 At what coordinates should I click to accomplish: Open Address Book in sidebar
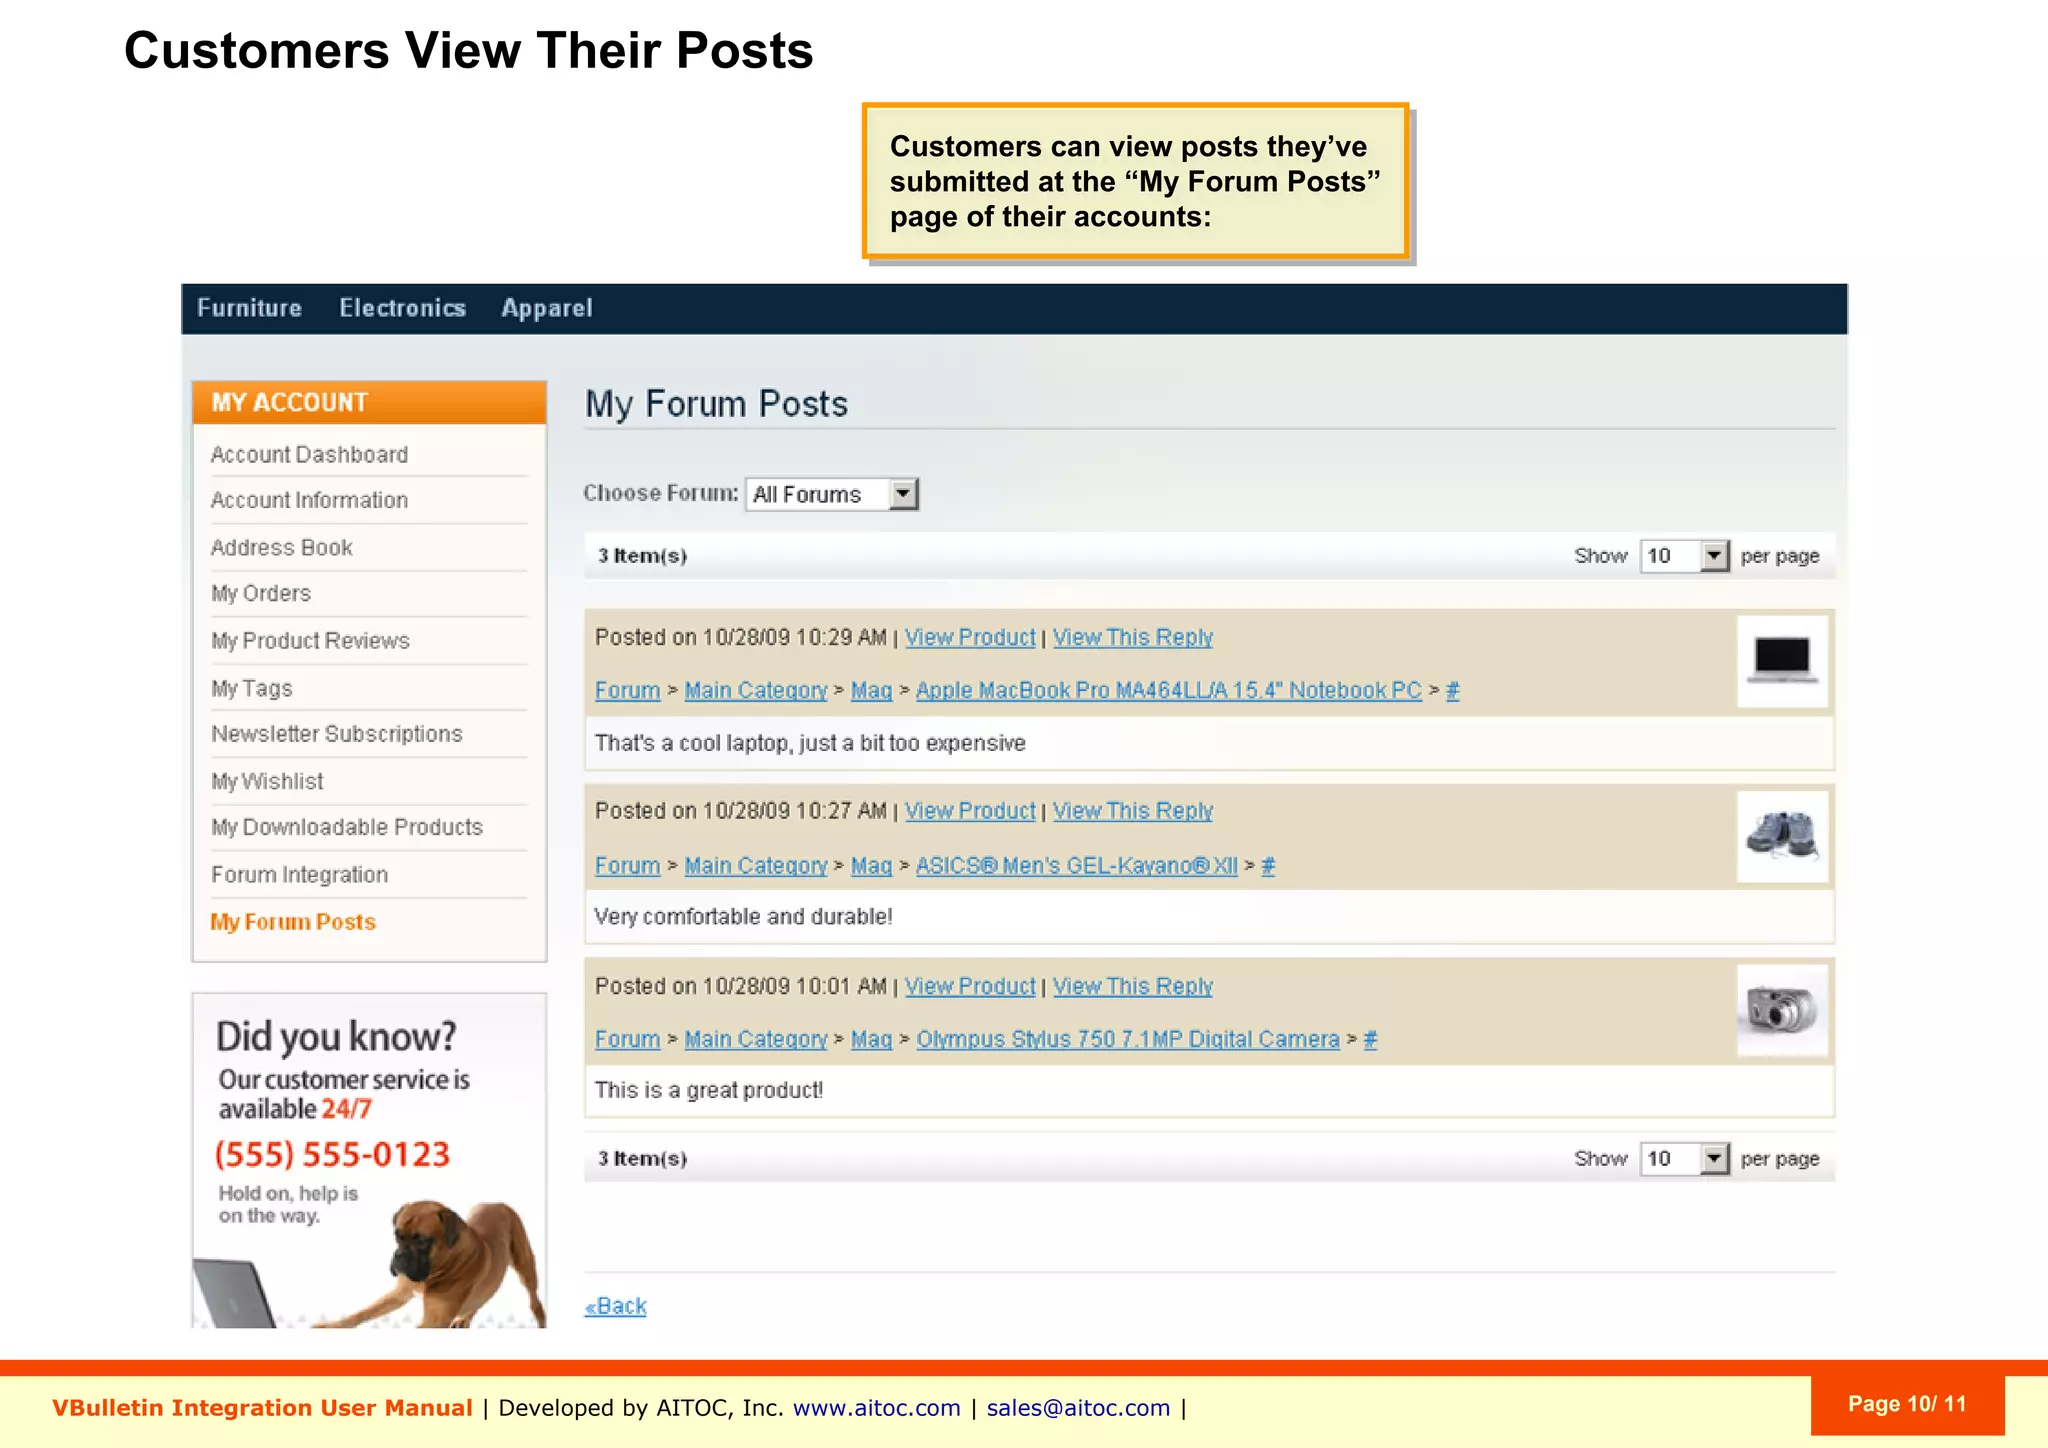(281, 547)
